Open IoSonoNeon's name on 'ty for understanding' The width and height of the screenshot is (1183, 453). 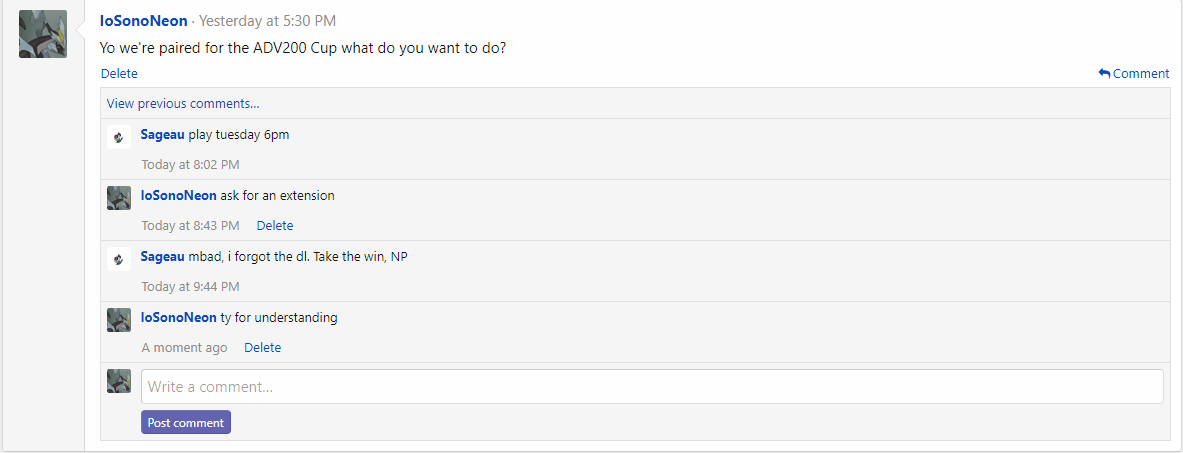[179, 318]
